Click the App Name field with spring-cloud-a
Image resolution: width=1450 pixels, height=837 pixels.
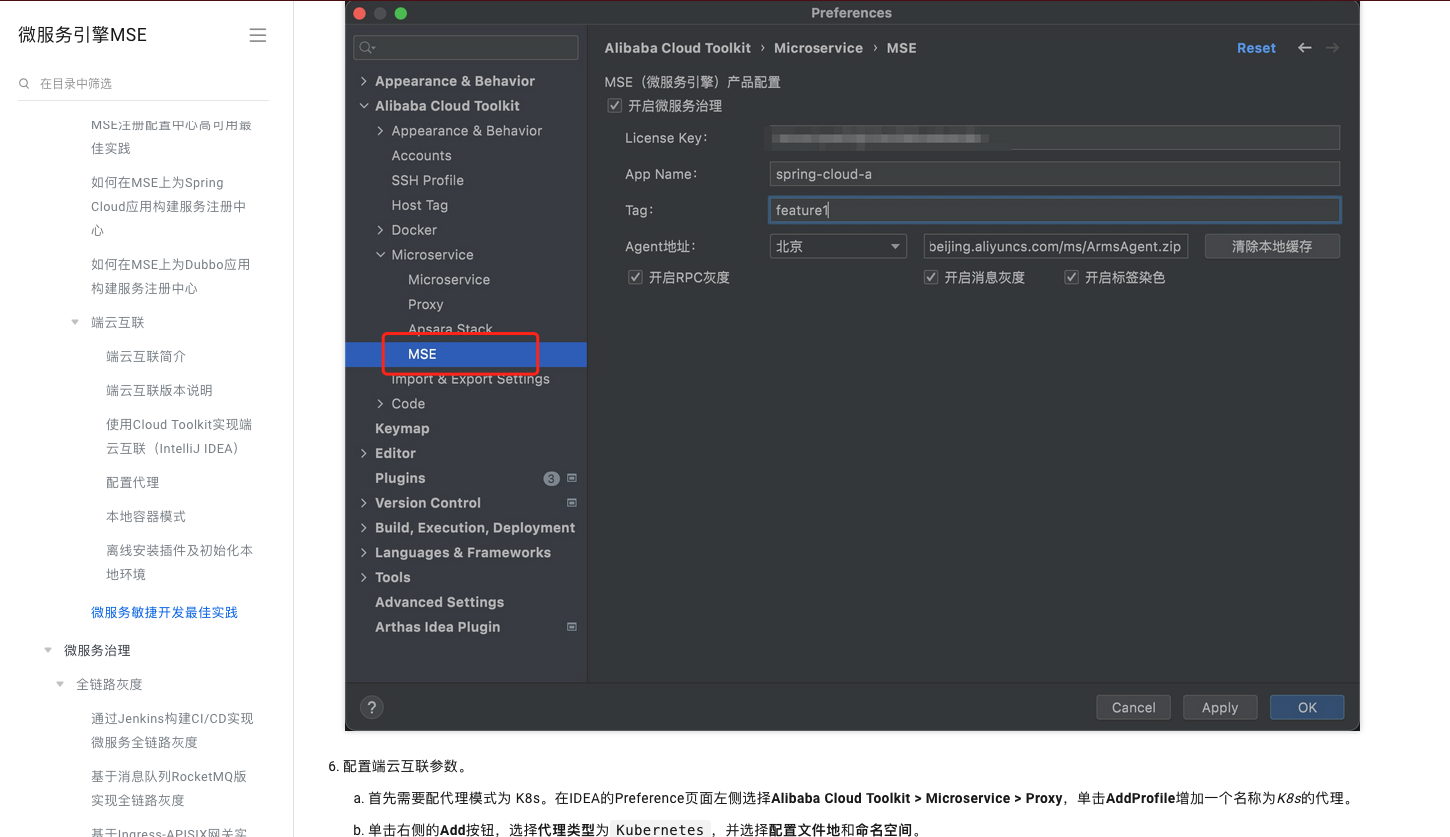pos(1054,174)
